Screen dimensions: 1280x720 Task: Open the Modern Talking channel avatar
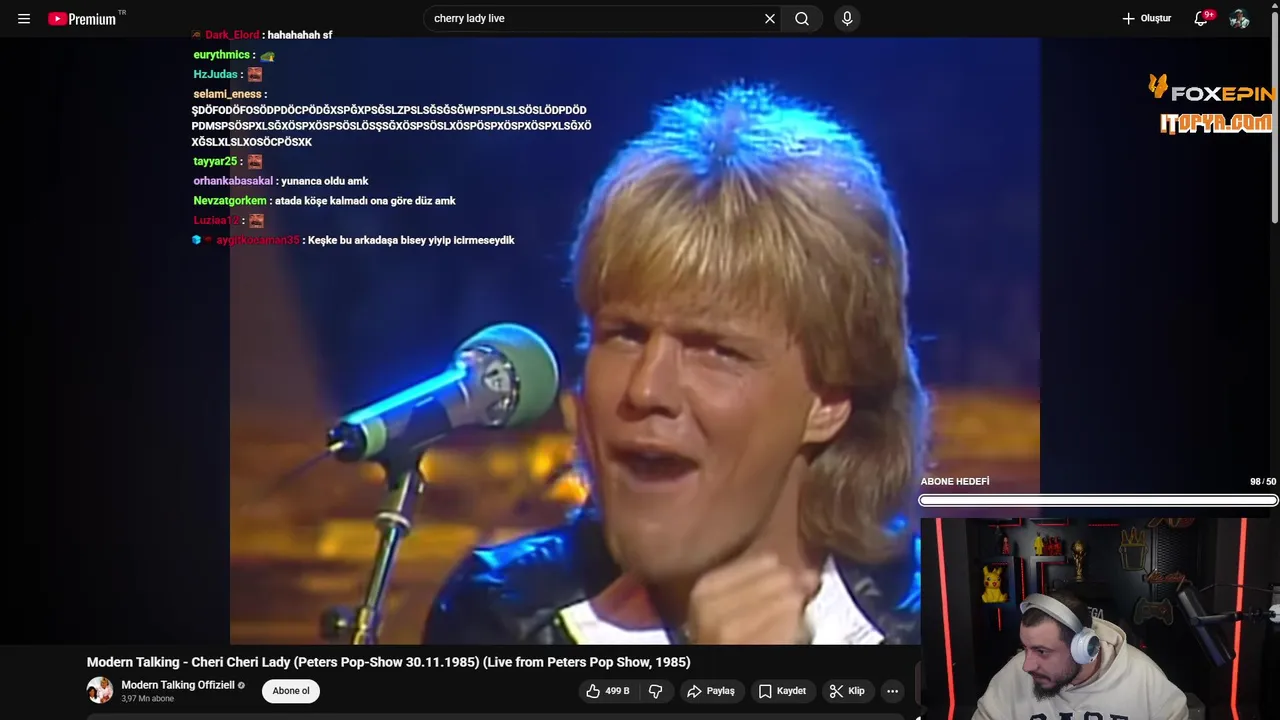(100, 690)
